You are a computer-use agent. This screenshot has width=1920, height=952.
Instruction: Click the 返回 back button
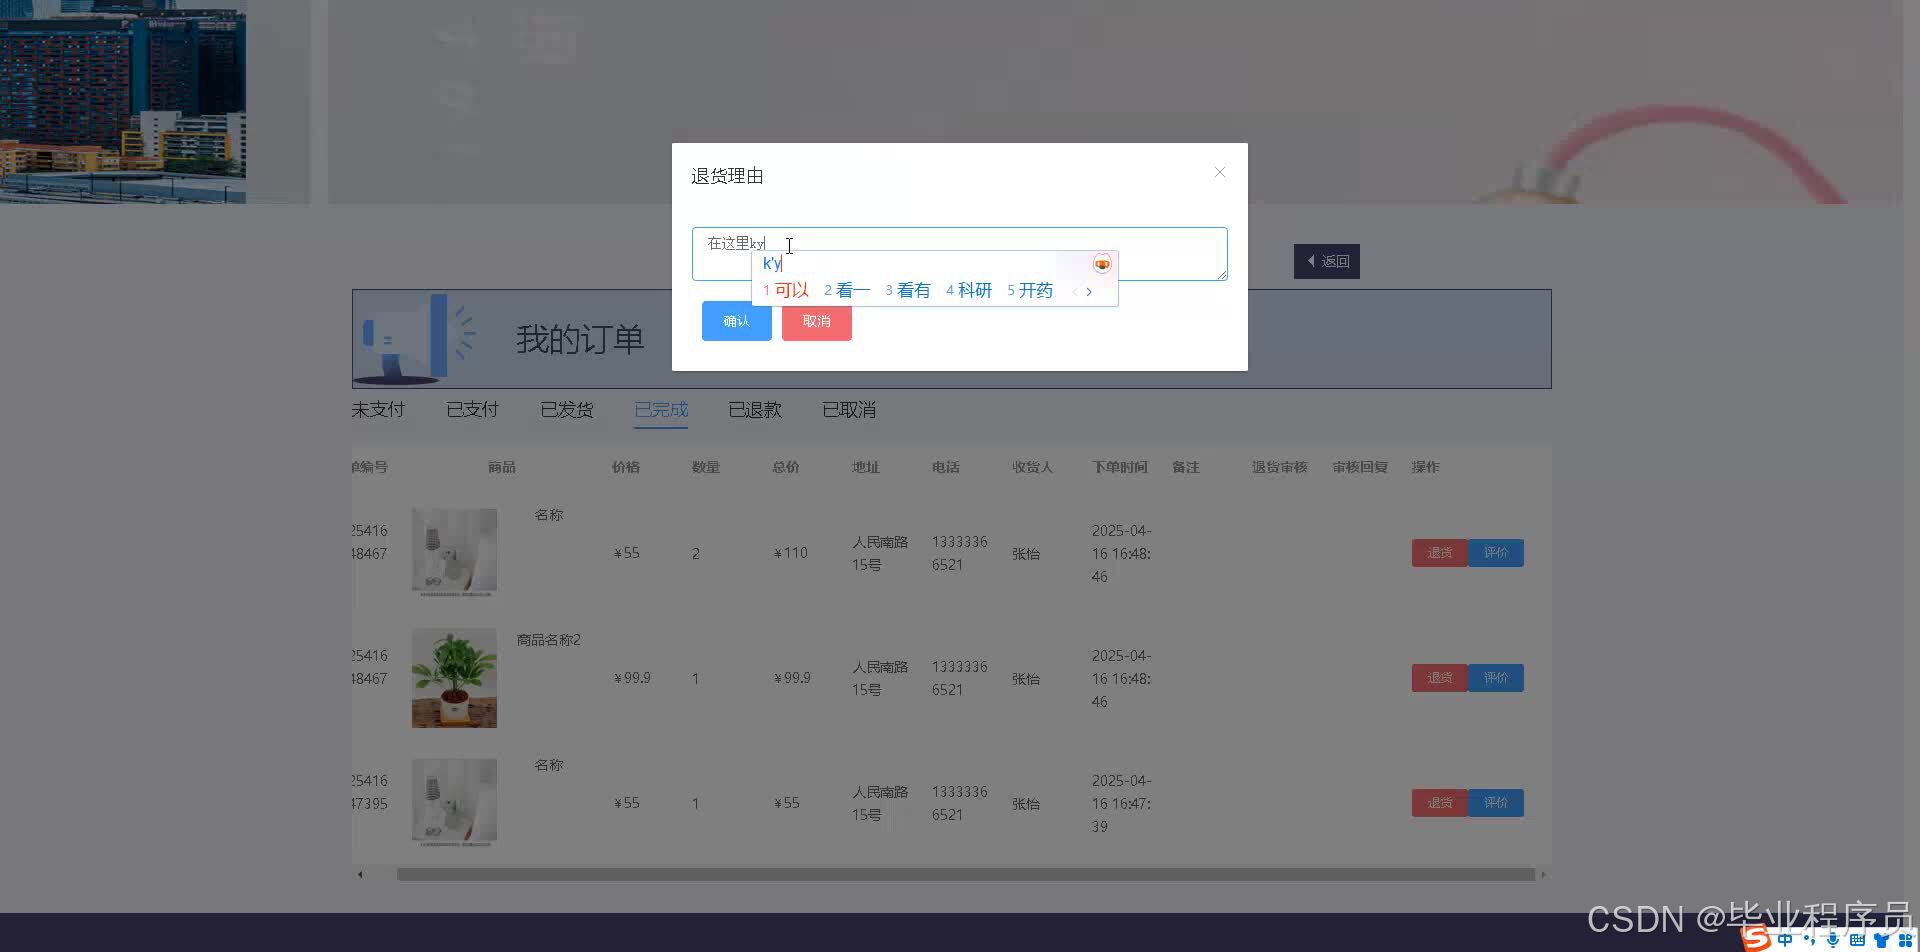click(x=1326, y=261)
